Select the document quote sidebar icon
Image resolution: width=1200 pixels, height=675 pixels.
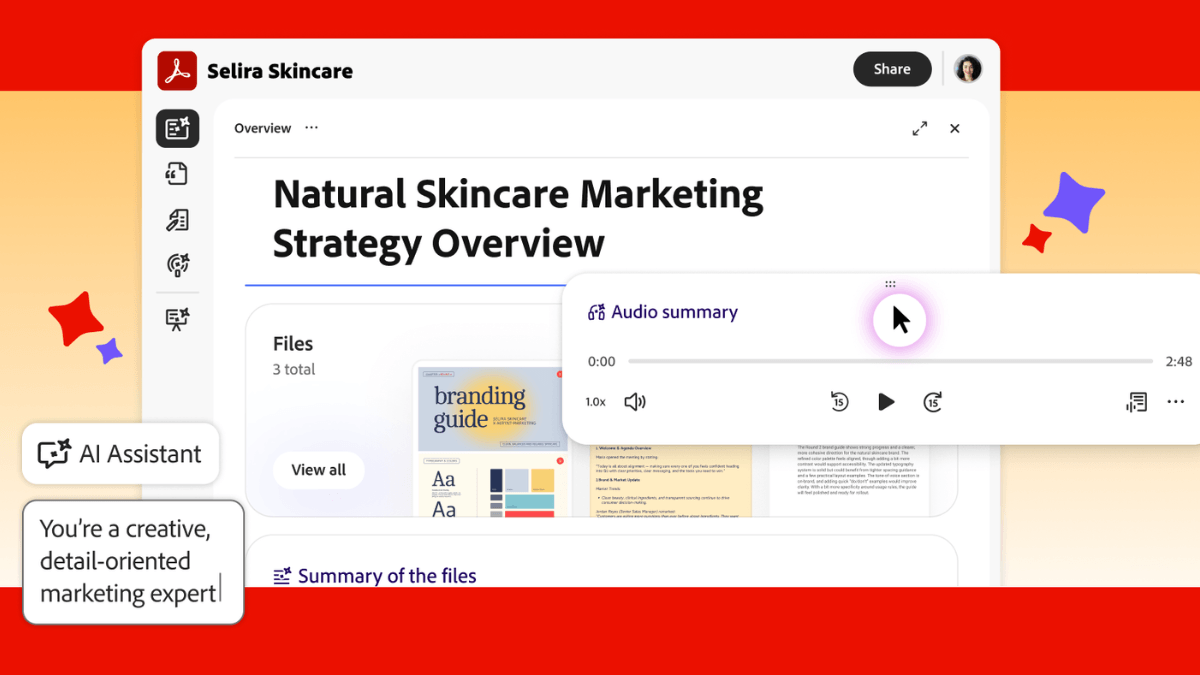[x=177, y=174]
